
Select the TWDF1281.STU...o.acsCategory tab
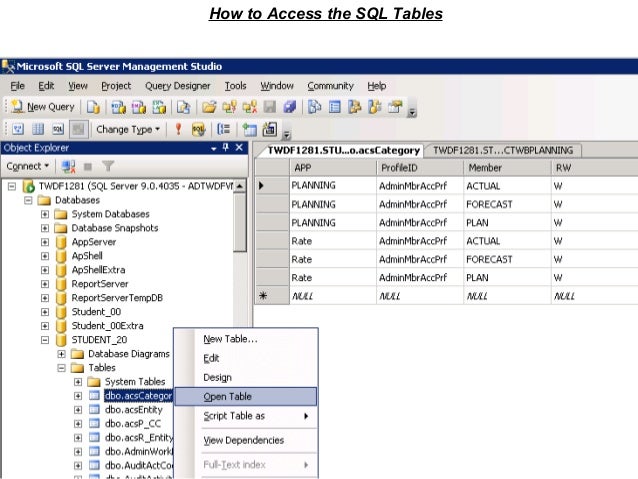pyautogui.click(x=343, y=150)
